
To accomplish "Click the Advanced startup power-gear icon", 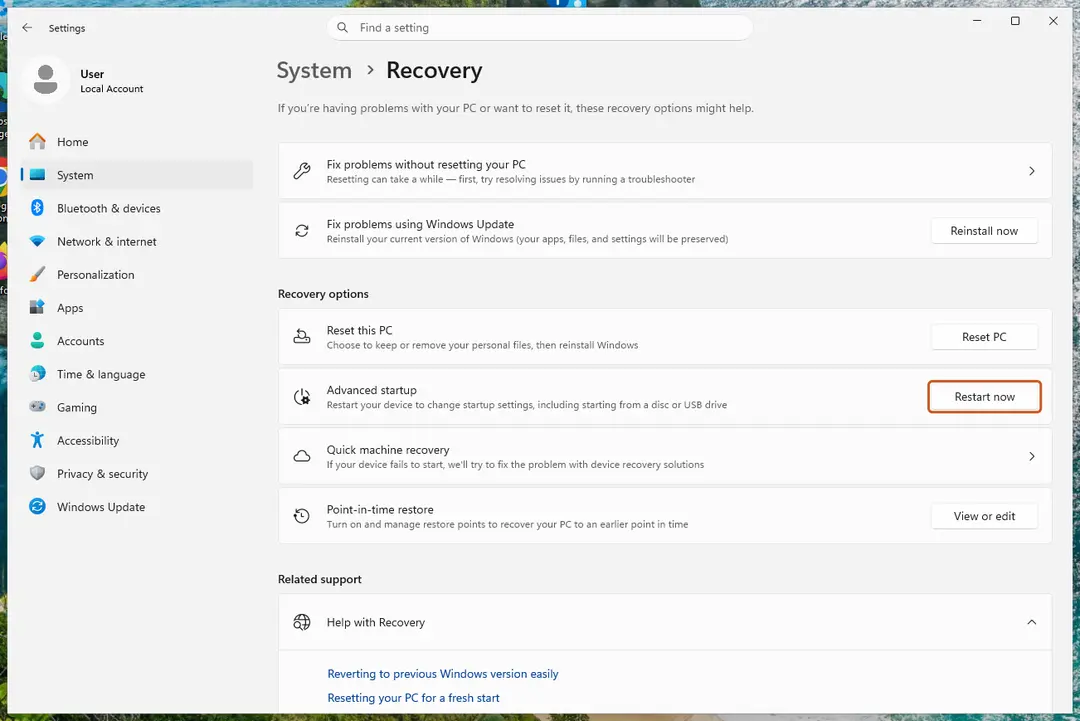I will click(x=302, y=397).
